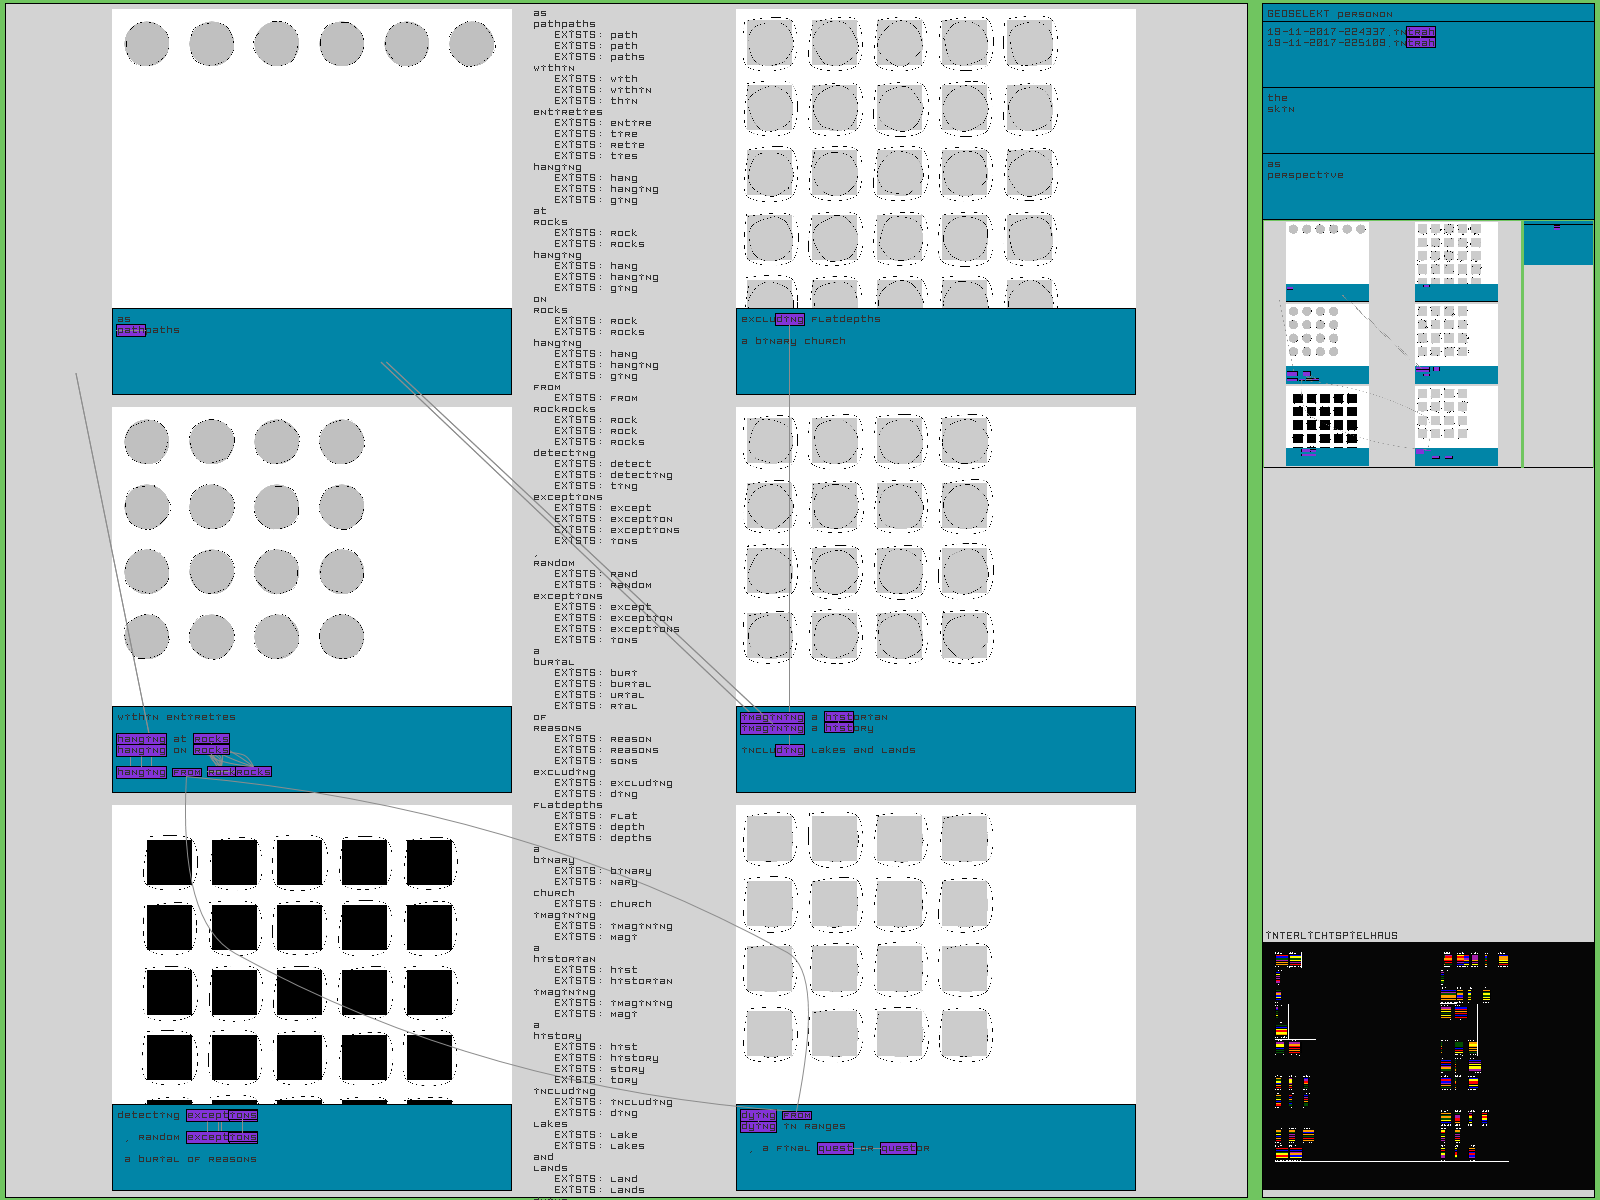Select the highlighted "quest" after "a final"
Viewport: 1600px width, 1200px height.
[x=835, y=1148]
